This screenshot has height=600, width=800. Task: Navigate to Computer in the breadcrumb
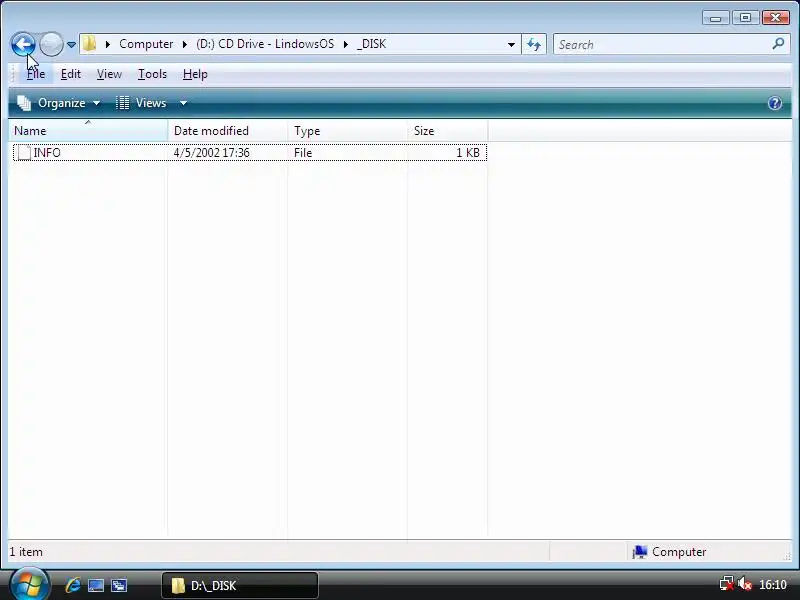pyautogui.click(x=146, y=44)
